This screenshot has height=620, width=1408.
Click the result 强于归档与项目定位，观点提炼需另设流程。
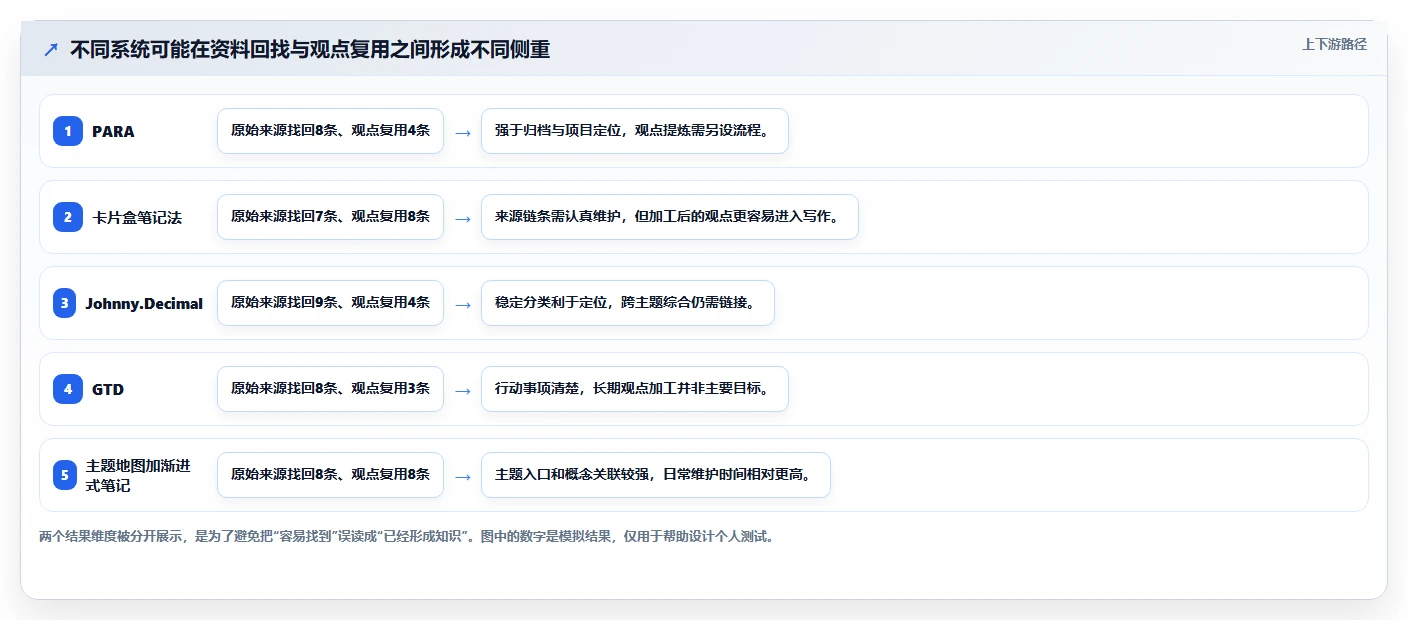click(x=635, y=131)
